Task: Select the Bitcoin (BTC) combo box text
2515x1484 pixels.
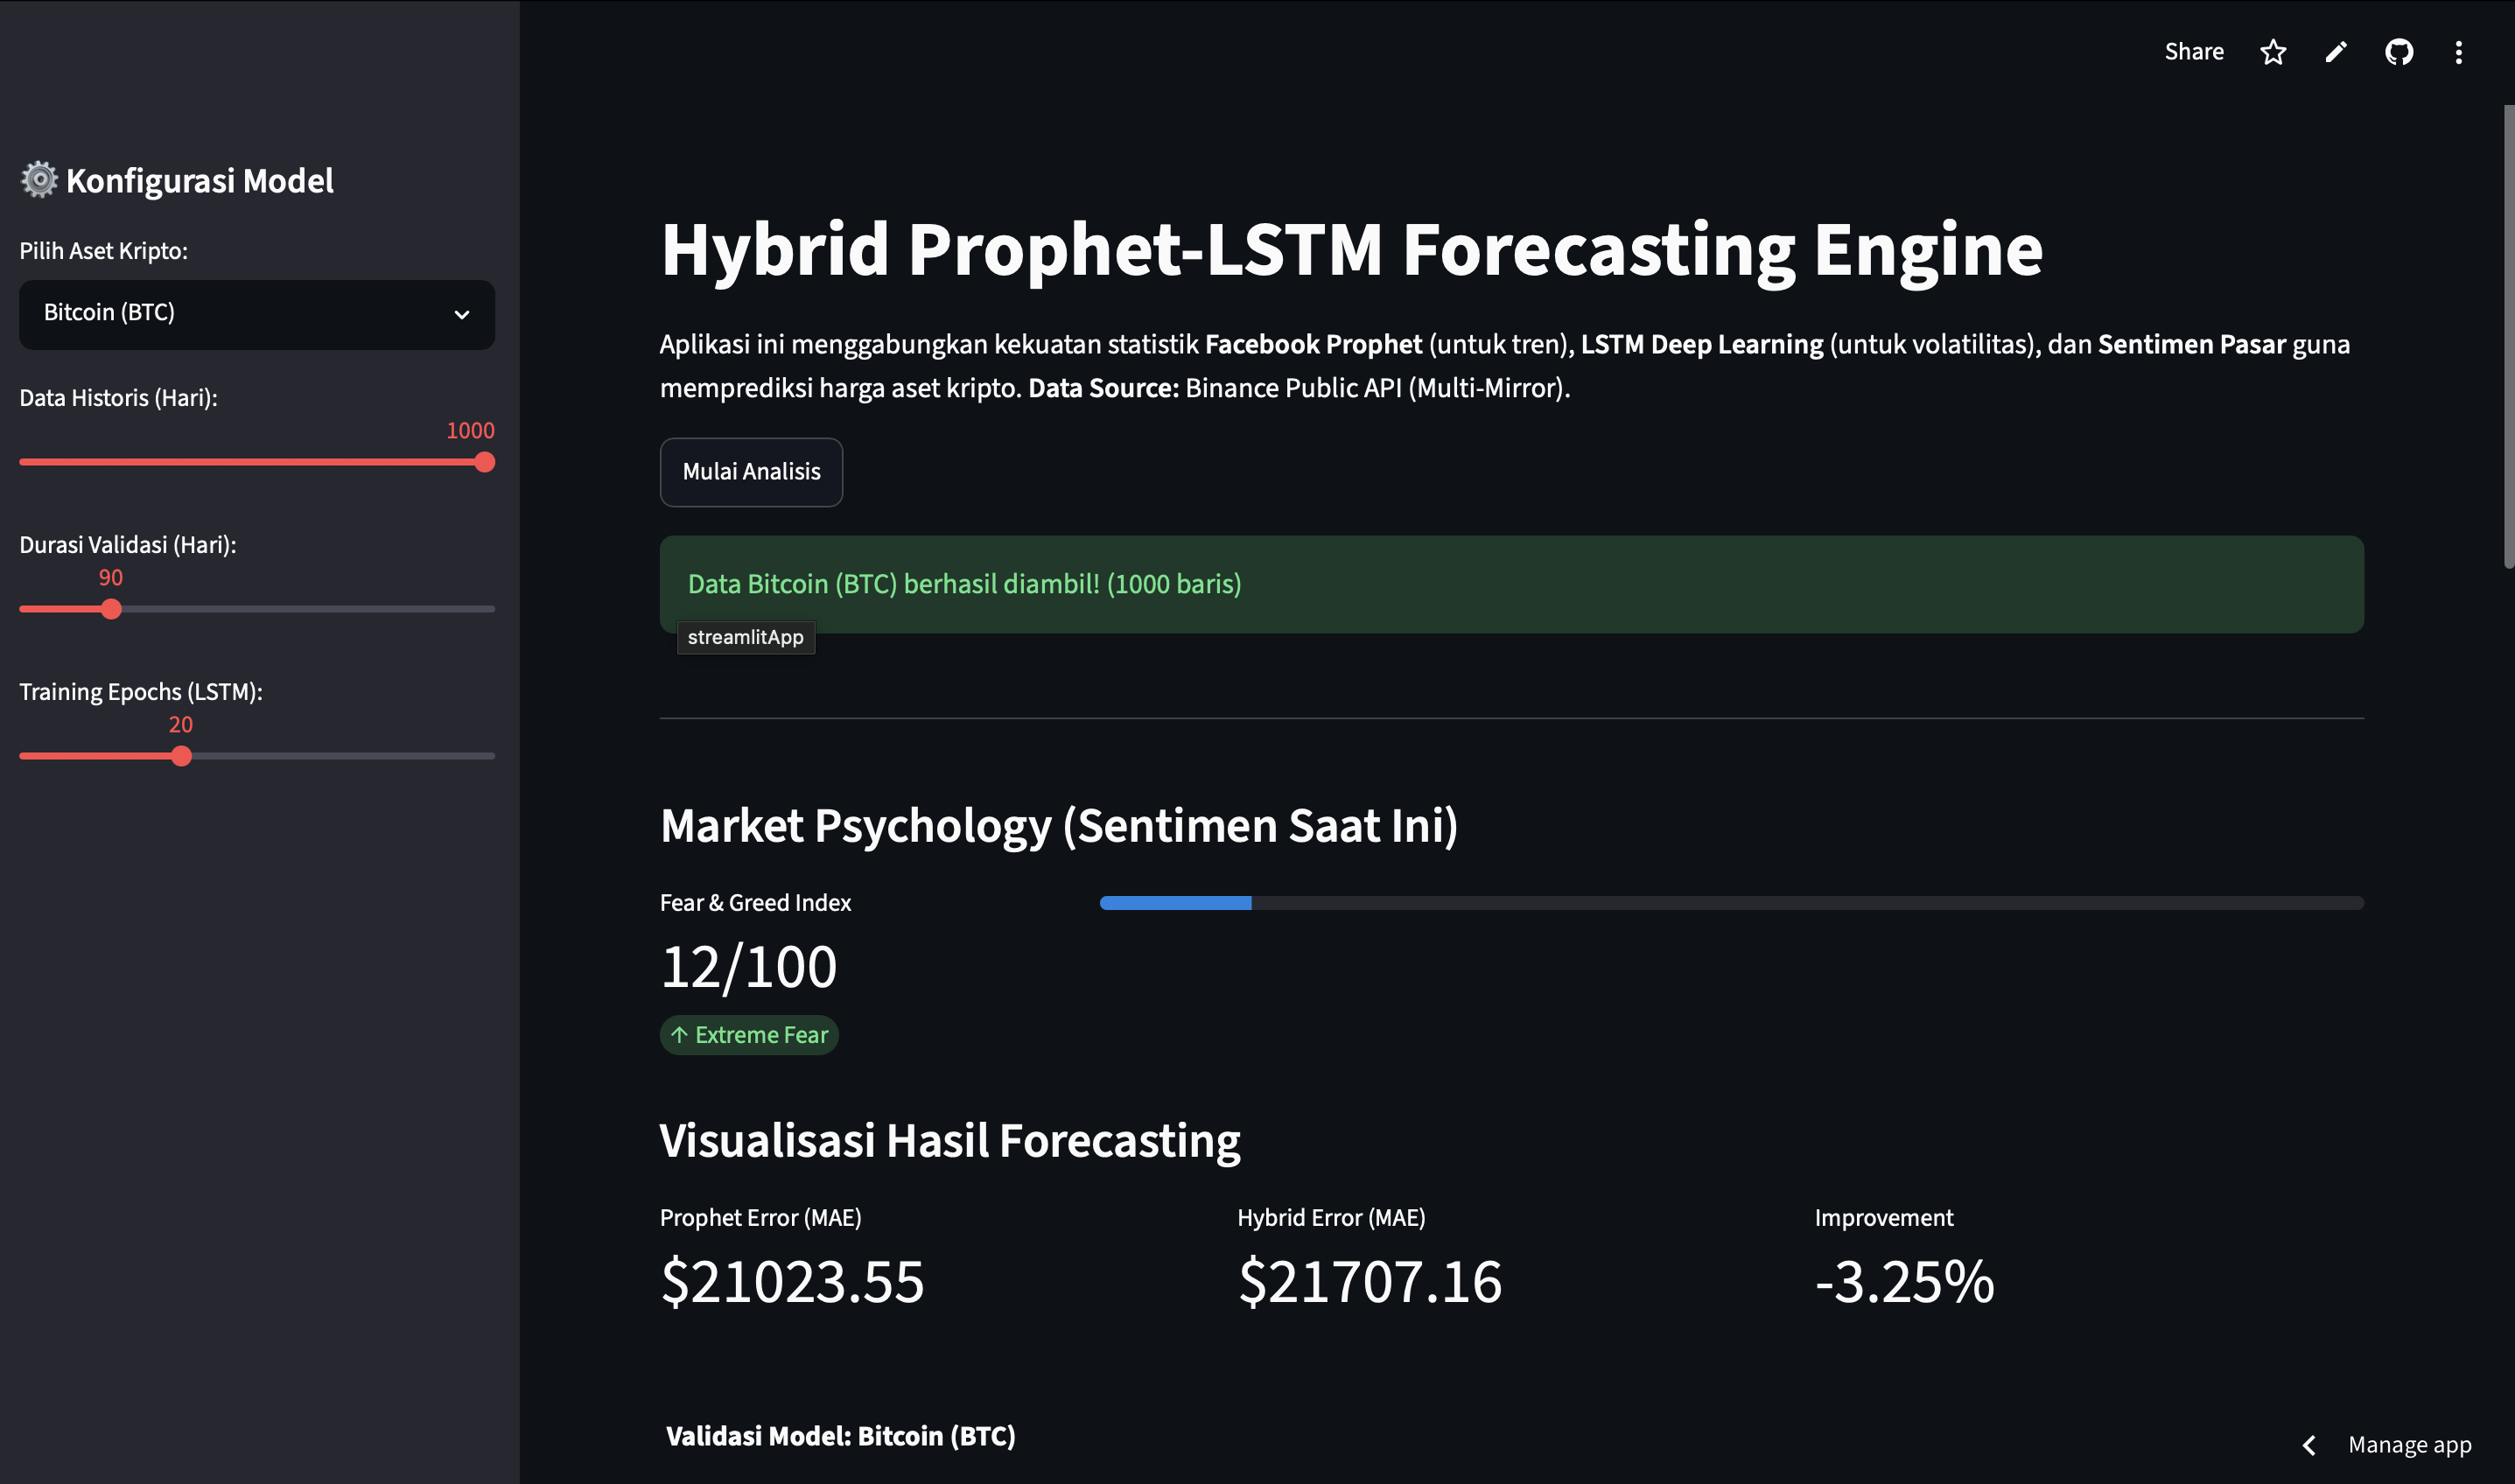Action: (109, 313)
